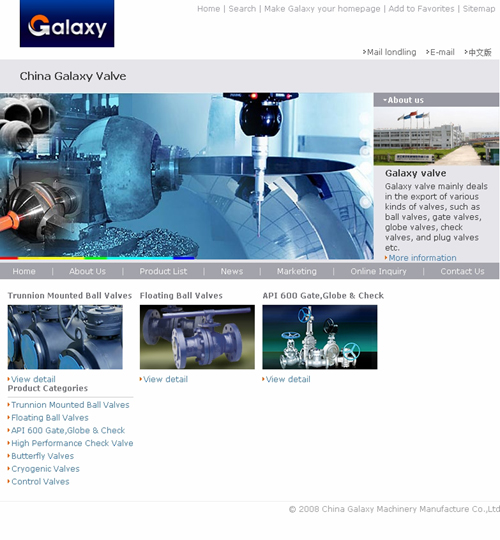Open the Marketing navigation item

click(x=296, y=271)
